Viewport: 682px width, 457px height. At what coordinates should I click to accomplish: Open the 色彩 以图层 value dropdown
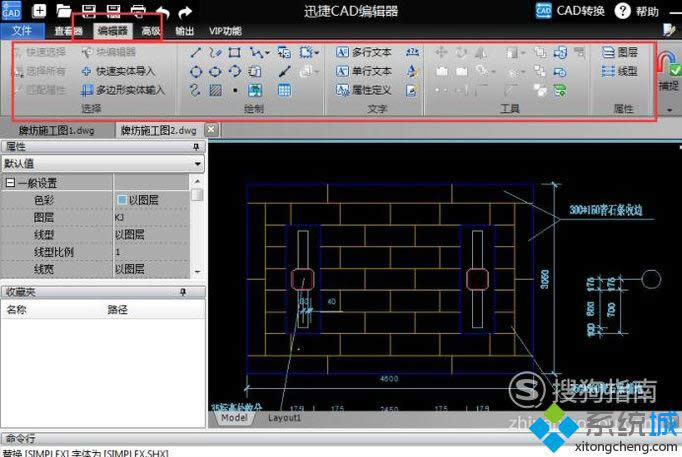tap(152, 200)
